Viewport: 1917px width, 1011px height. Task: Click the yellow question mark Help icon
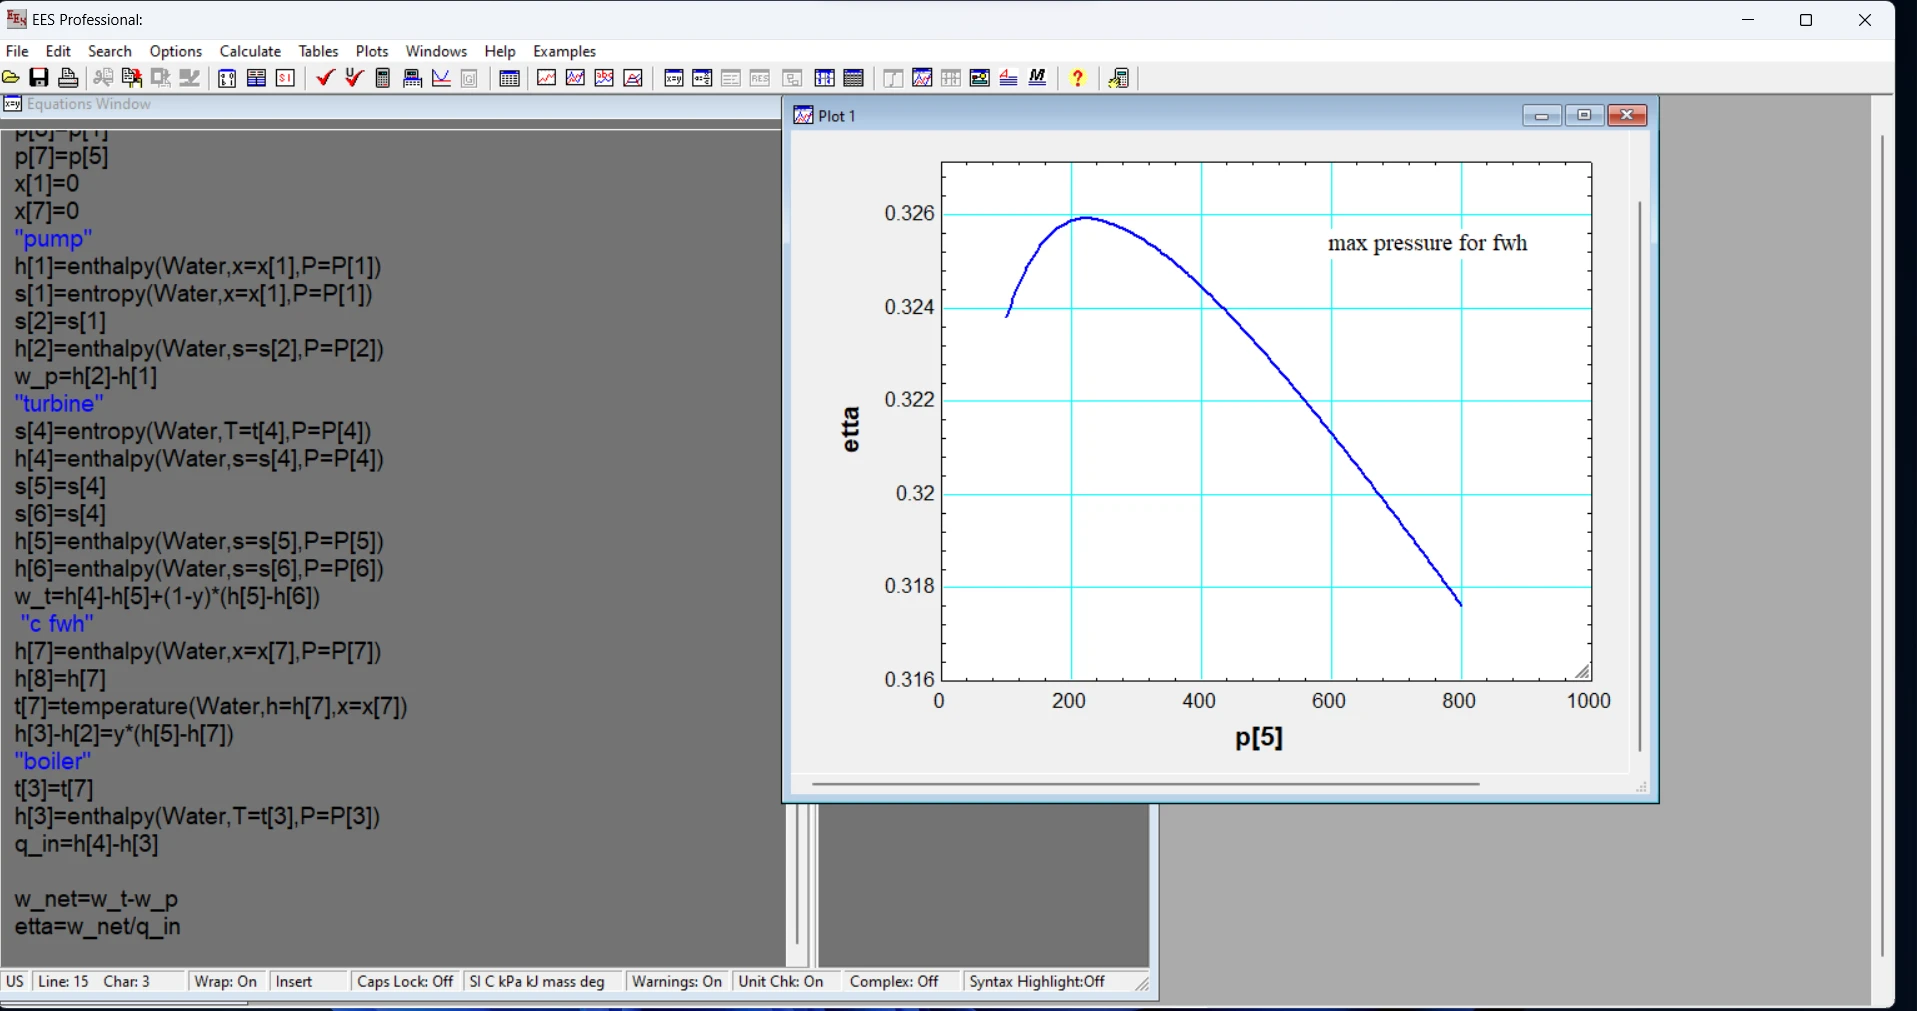1078,78
